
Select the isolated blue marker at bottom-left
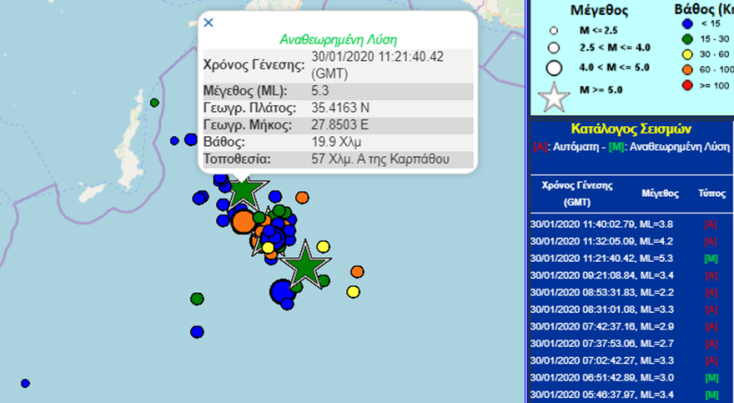(x=25, y=383)
